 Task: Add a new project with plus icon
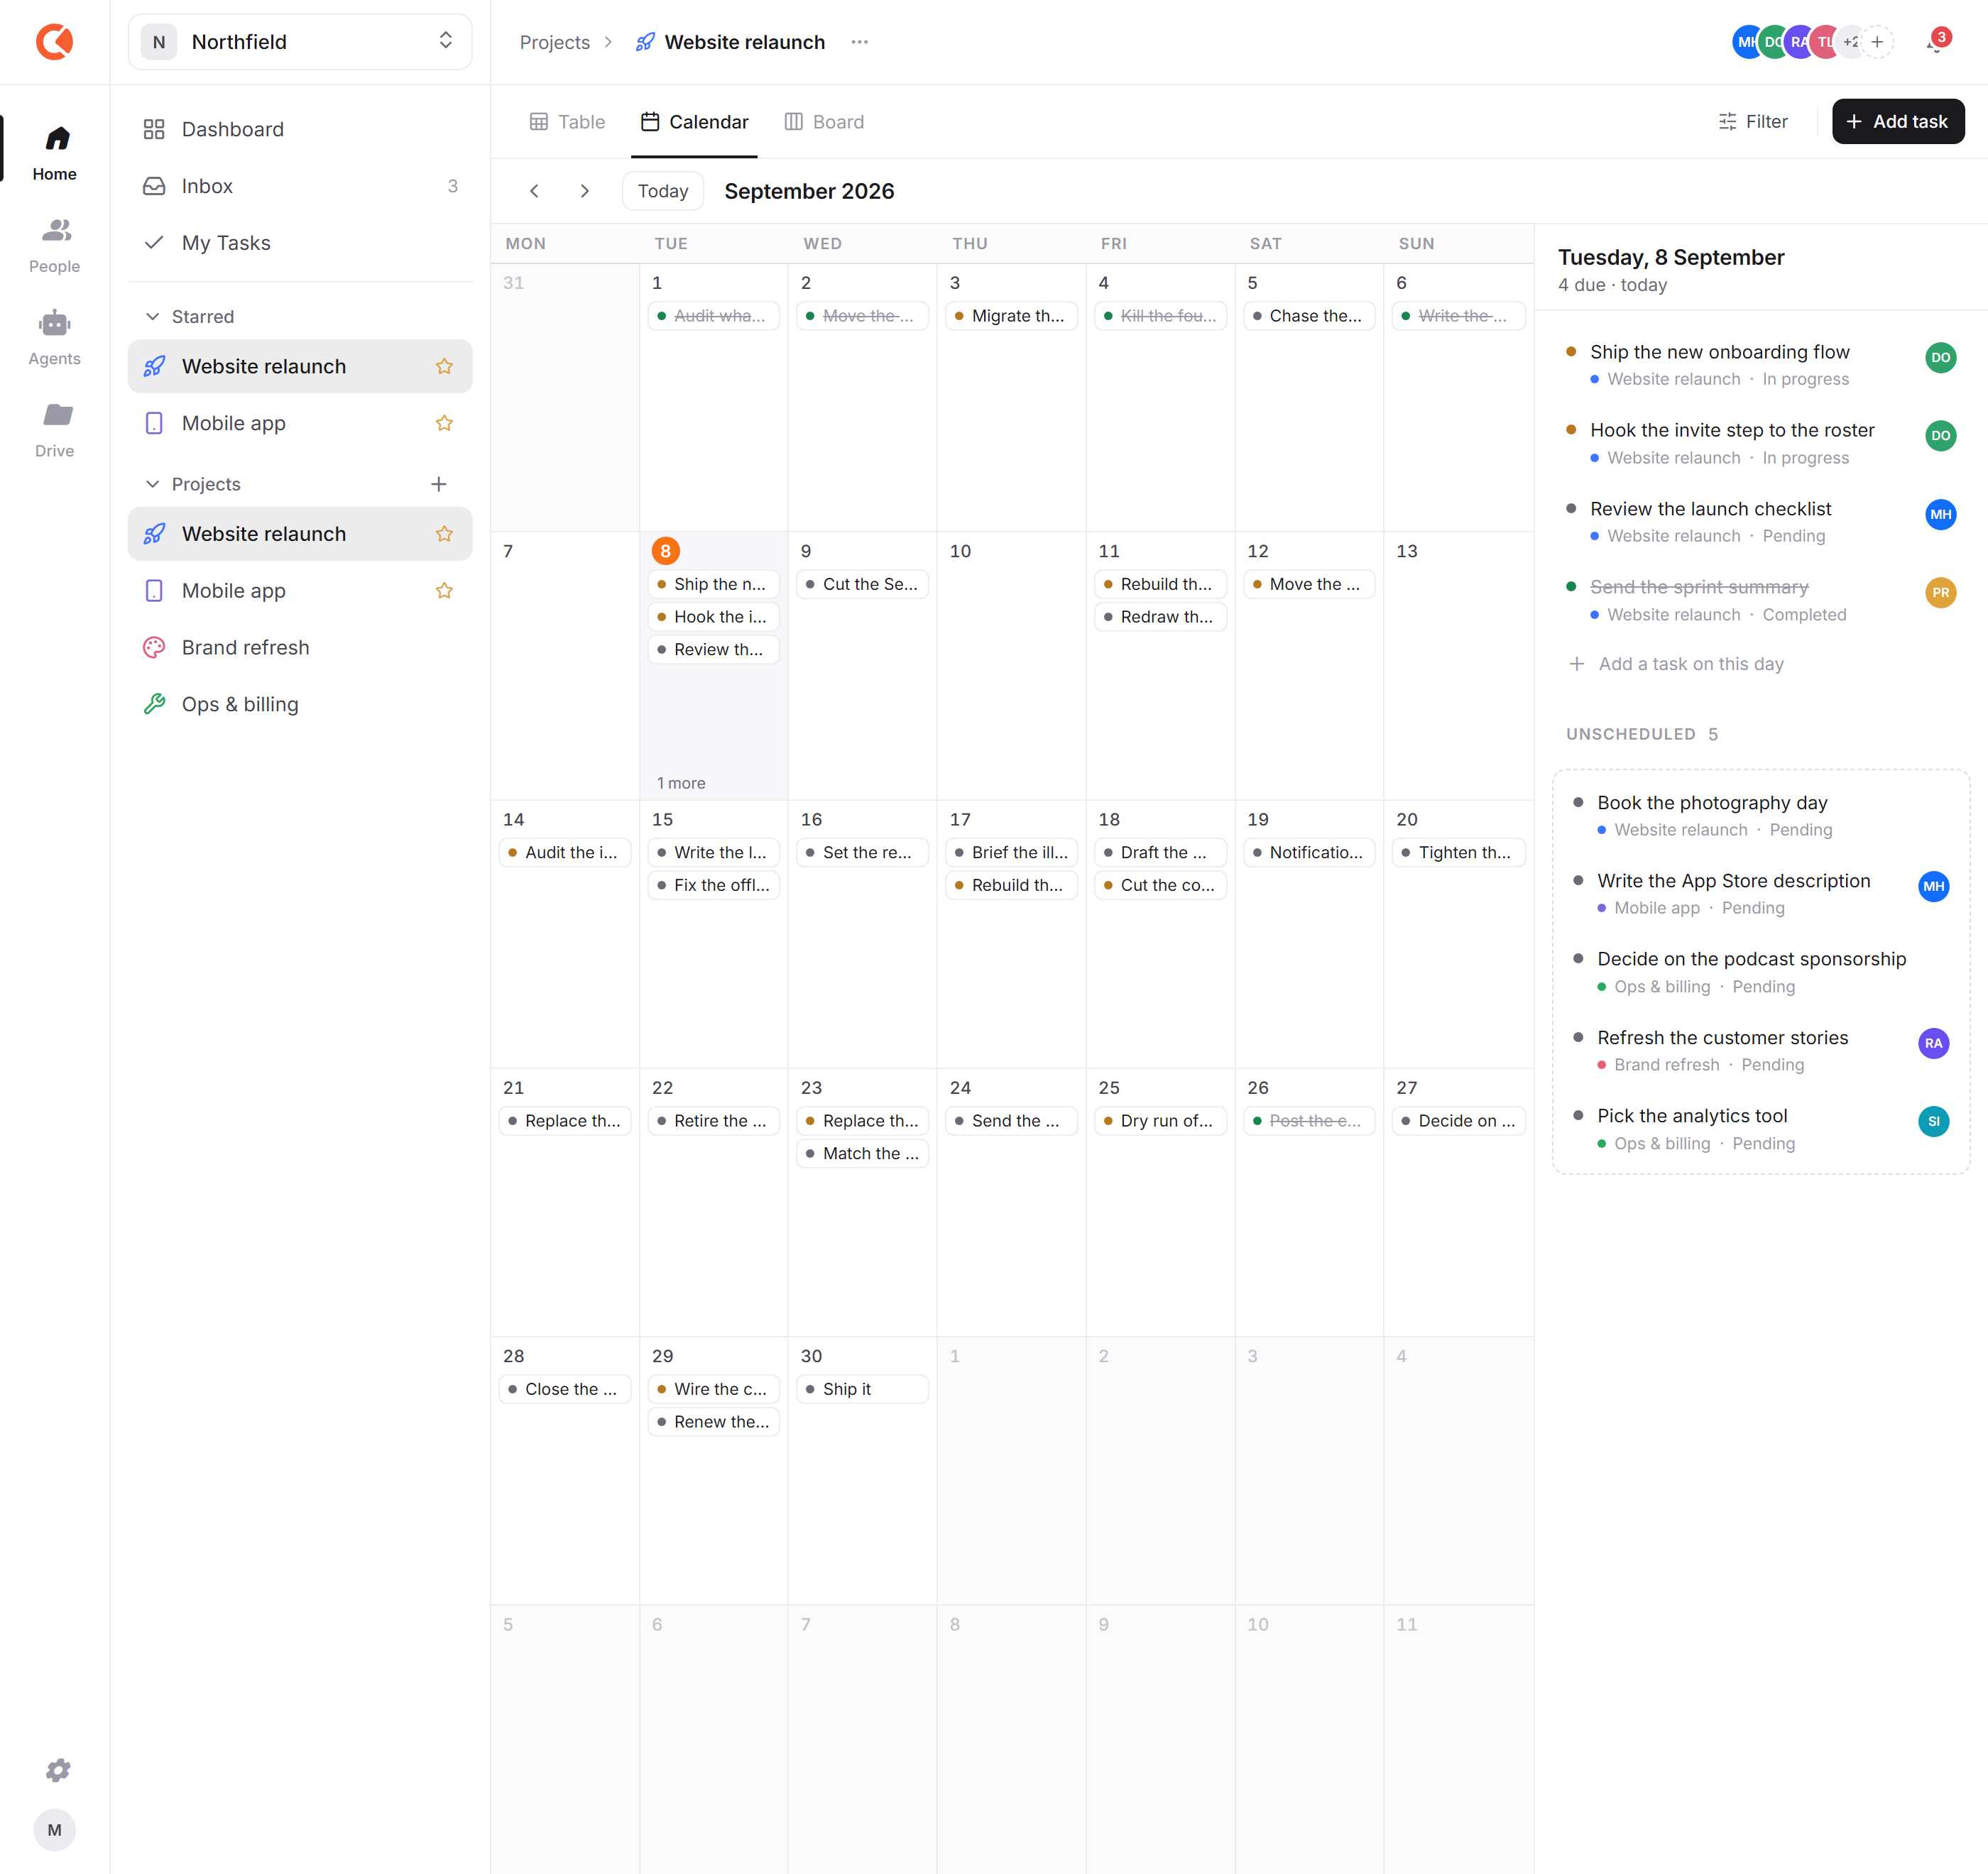click(438, 484)
